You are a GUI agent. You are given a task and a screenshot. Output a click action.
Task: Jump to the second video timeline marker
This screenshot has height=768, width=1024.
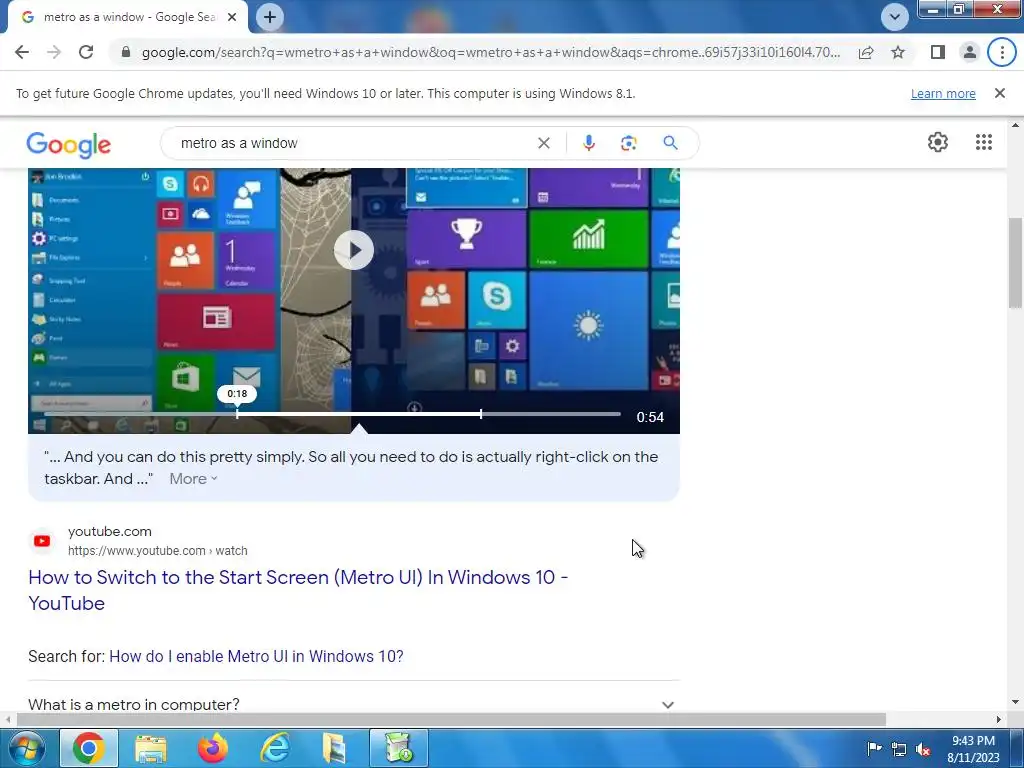(481, 414)
